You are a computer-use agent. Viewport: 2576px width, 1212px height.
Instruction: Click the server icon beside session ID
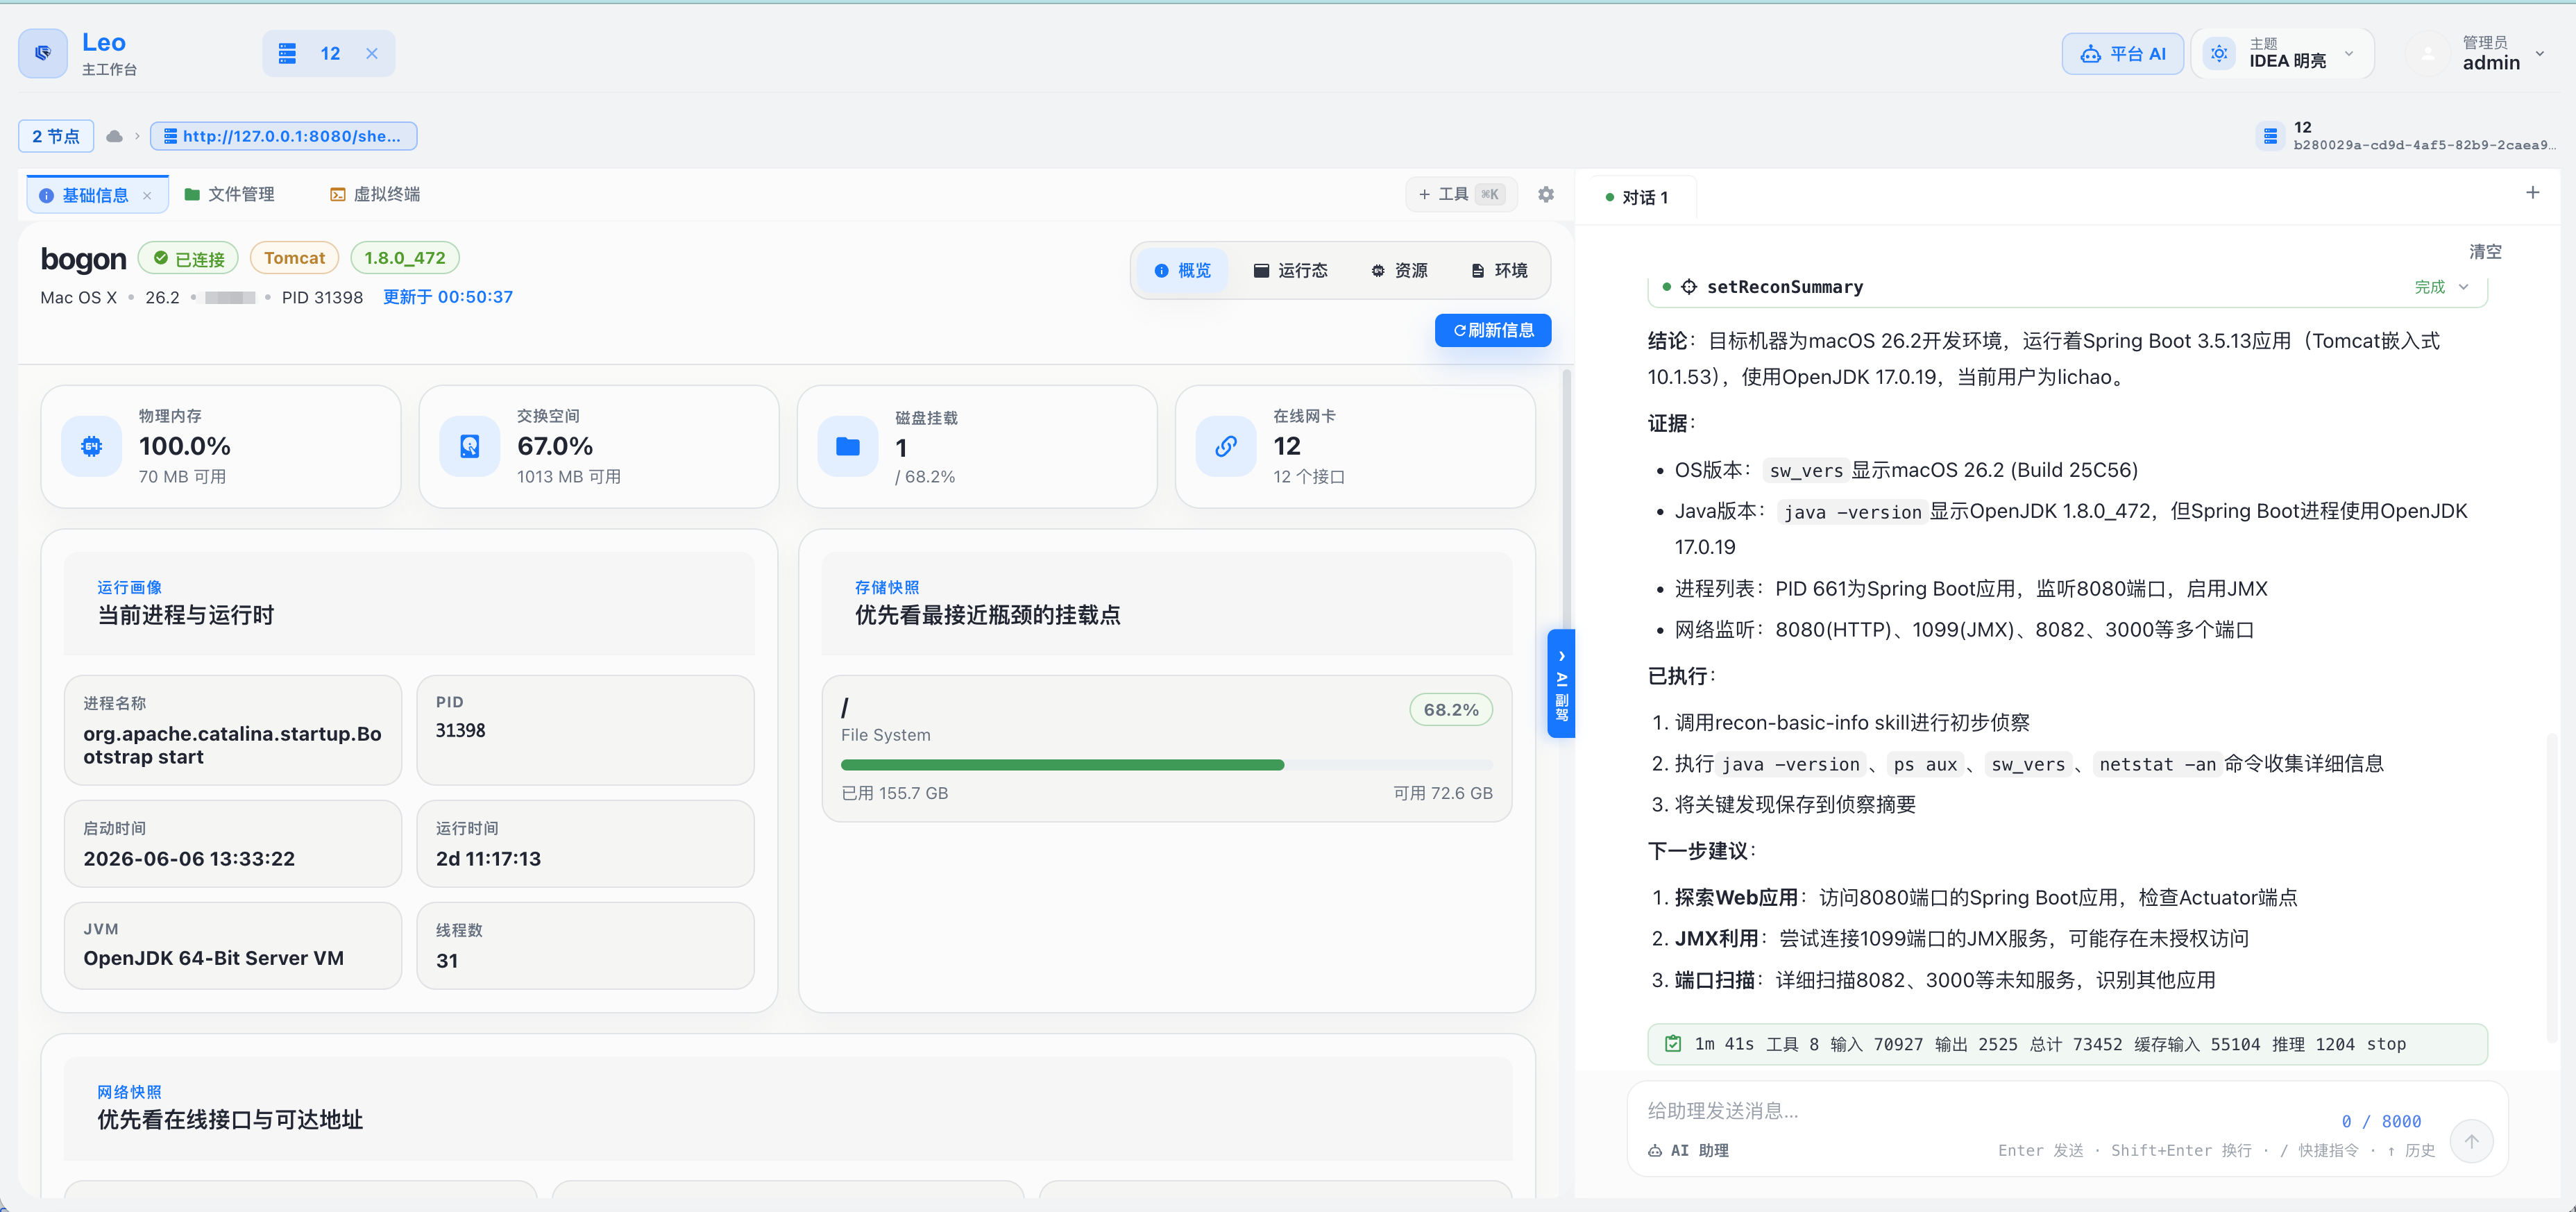tap(2270, 136)
